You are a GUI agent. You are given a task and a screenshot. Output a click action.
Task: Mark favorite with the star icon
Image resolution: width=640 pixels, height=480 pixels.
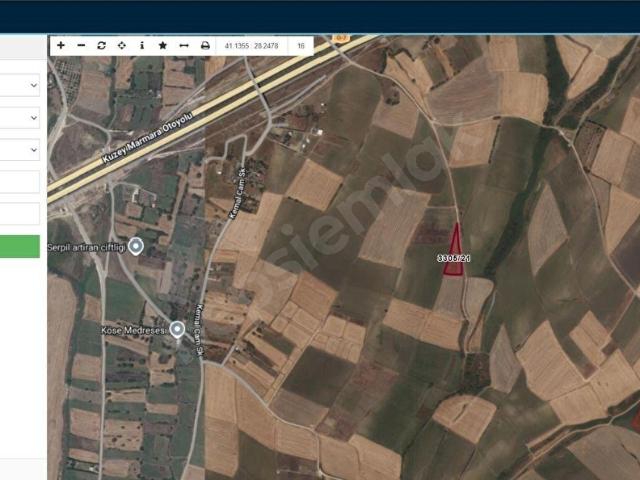point(162,45)
